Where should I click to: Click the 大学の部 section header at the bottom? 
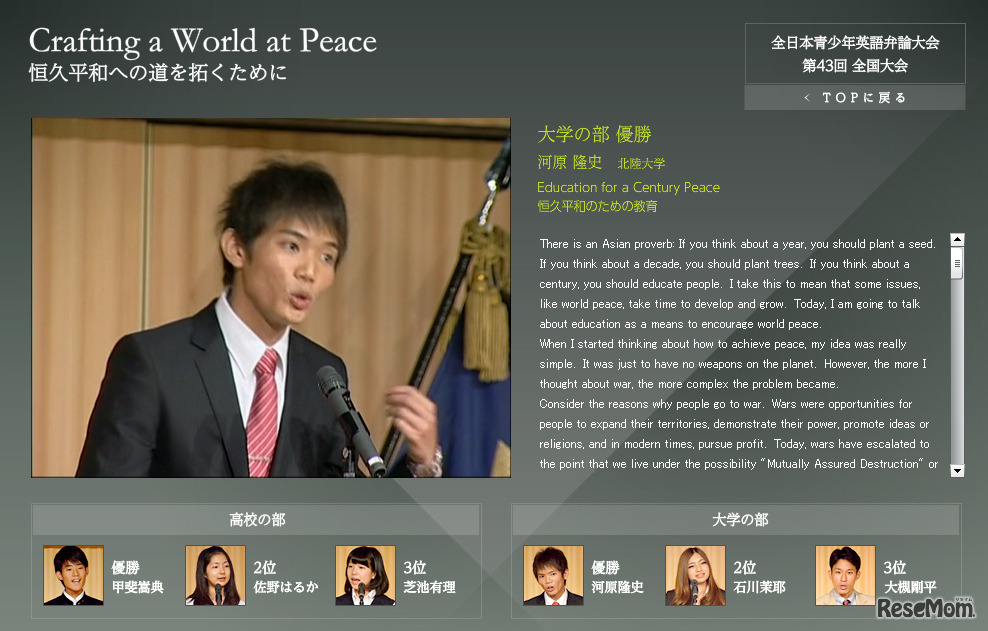(x=737, y=519)
